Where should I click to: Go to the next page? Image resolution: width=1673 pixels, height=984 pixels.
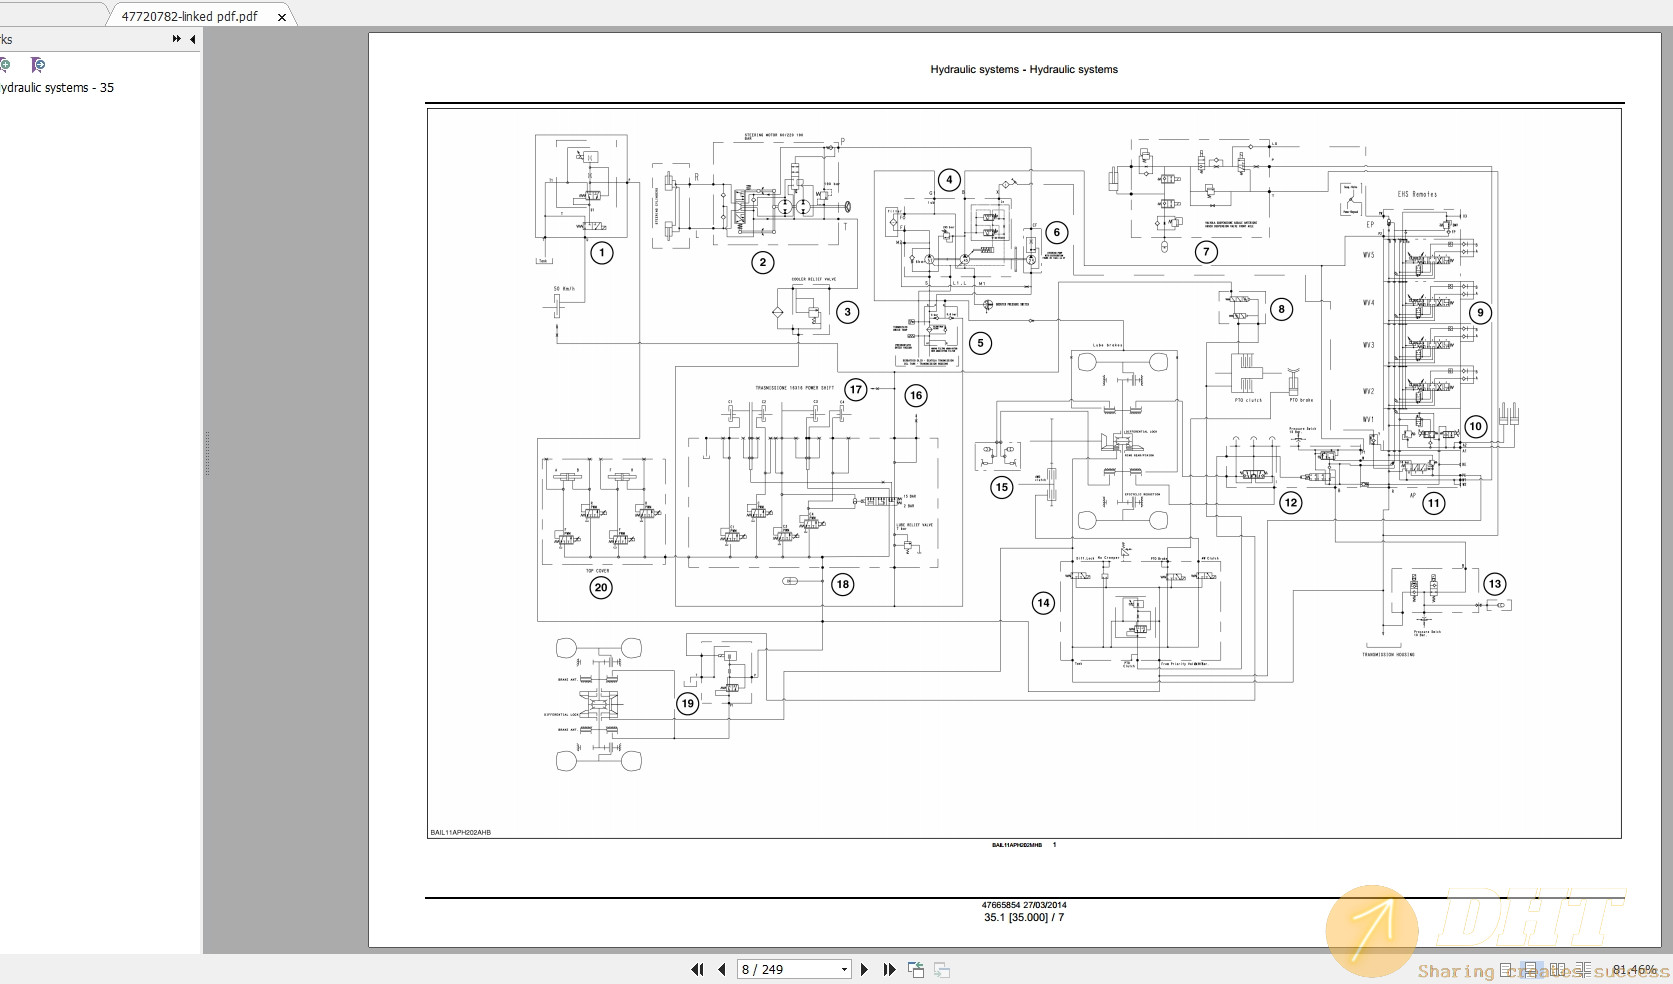[x=865, y=969]
